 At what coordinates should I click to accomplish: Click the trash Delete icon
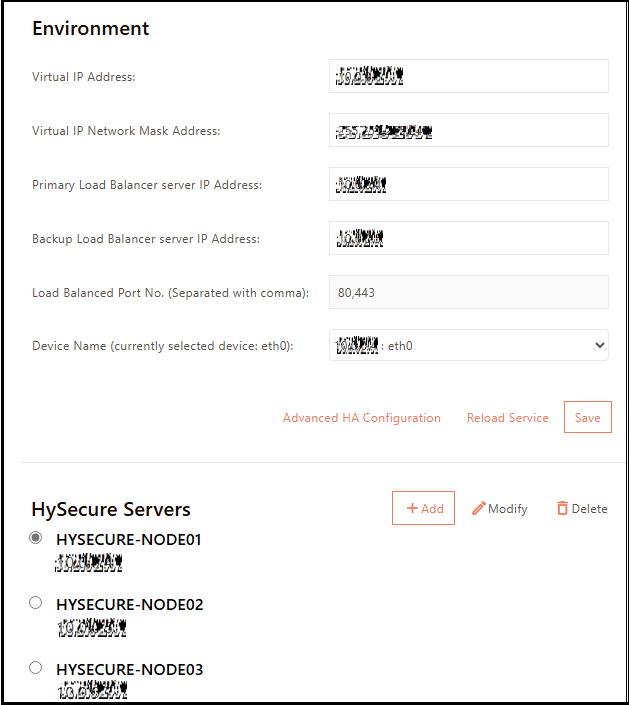point(562,509)
